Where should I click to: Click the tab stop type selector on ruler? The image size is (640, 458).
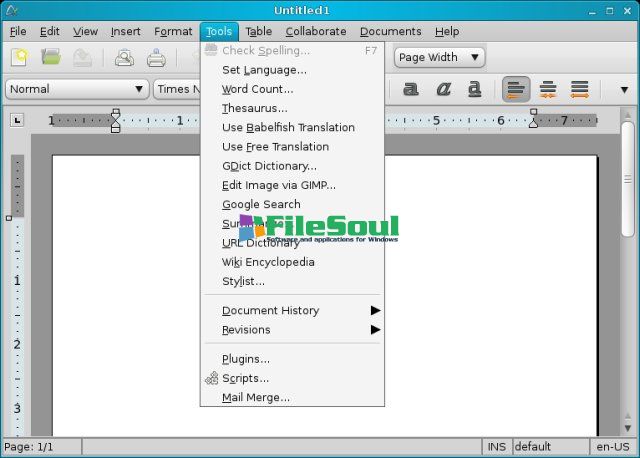pyautogui.click(x=17, y=120)
